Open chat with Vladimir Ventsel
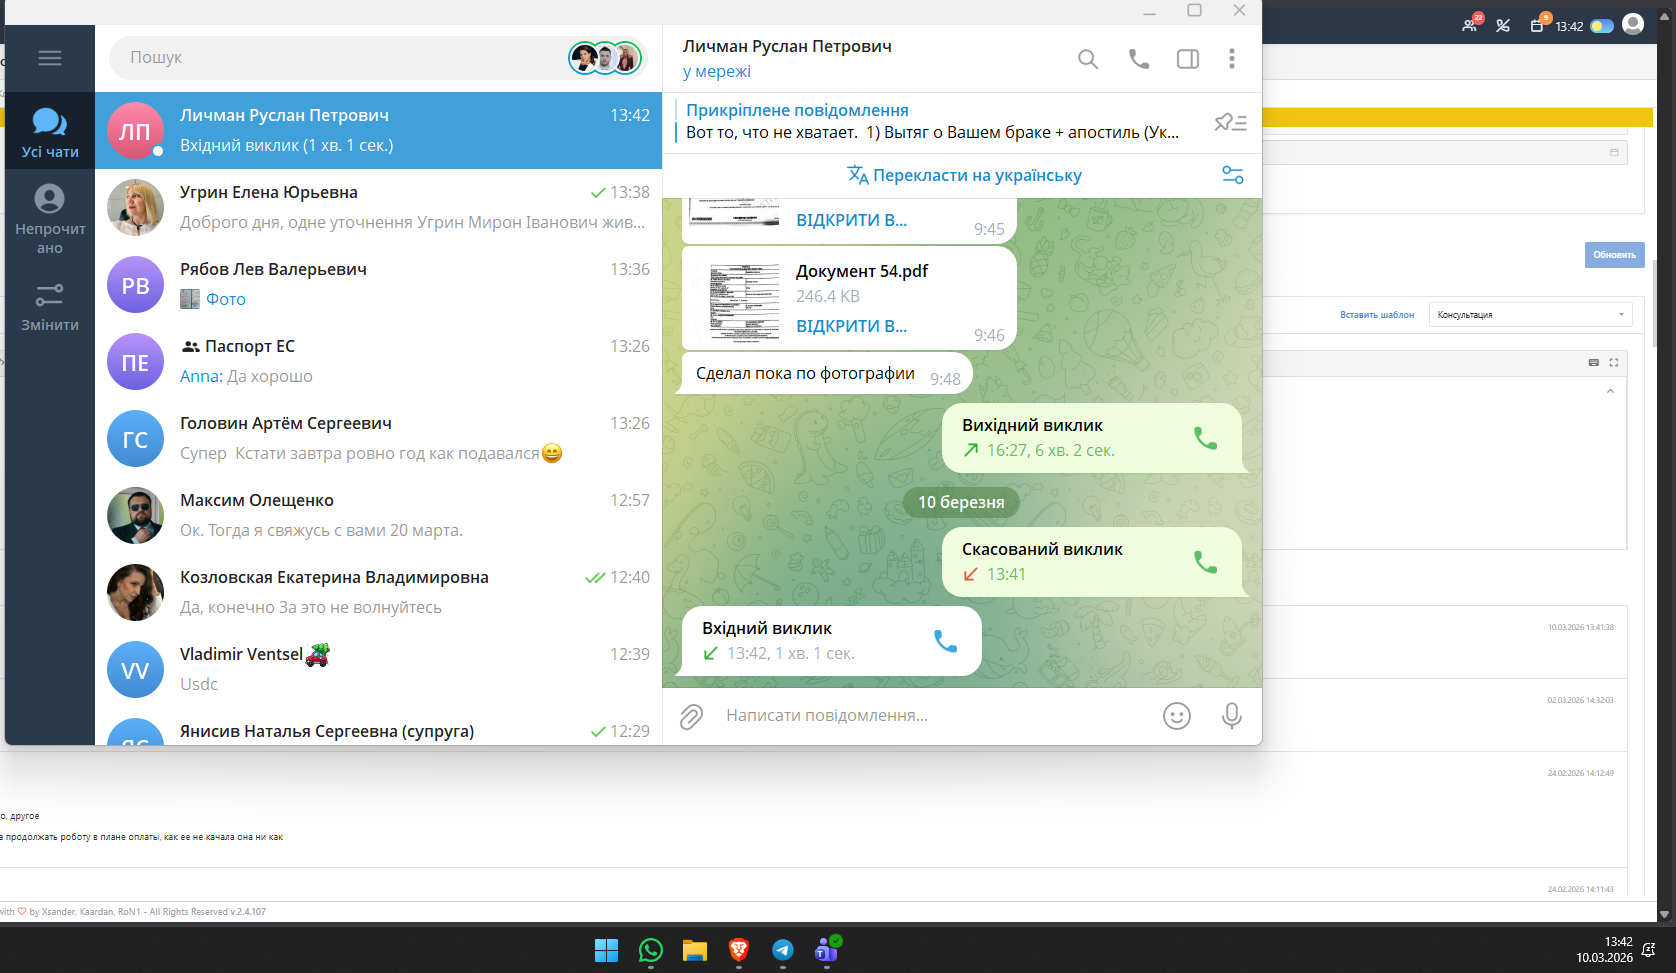This screenshot has width=1676, height=973. coord(379,670)
